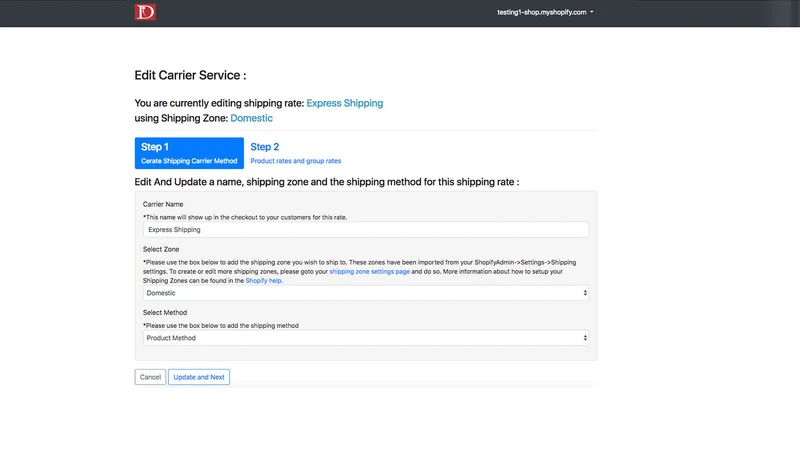The image size is (800, 450).
Task: Open the Shopify help link
Action: click(264, 281)
